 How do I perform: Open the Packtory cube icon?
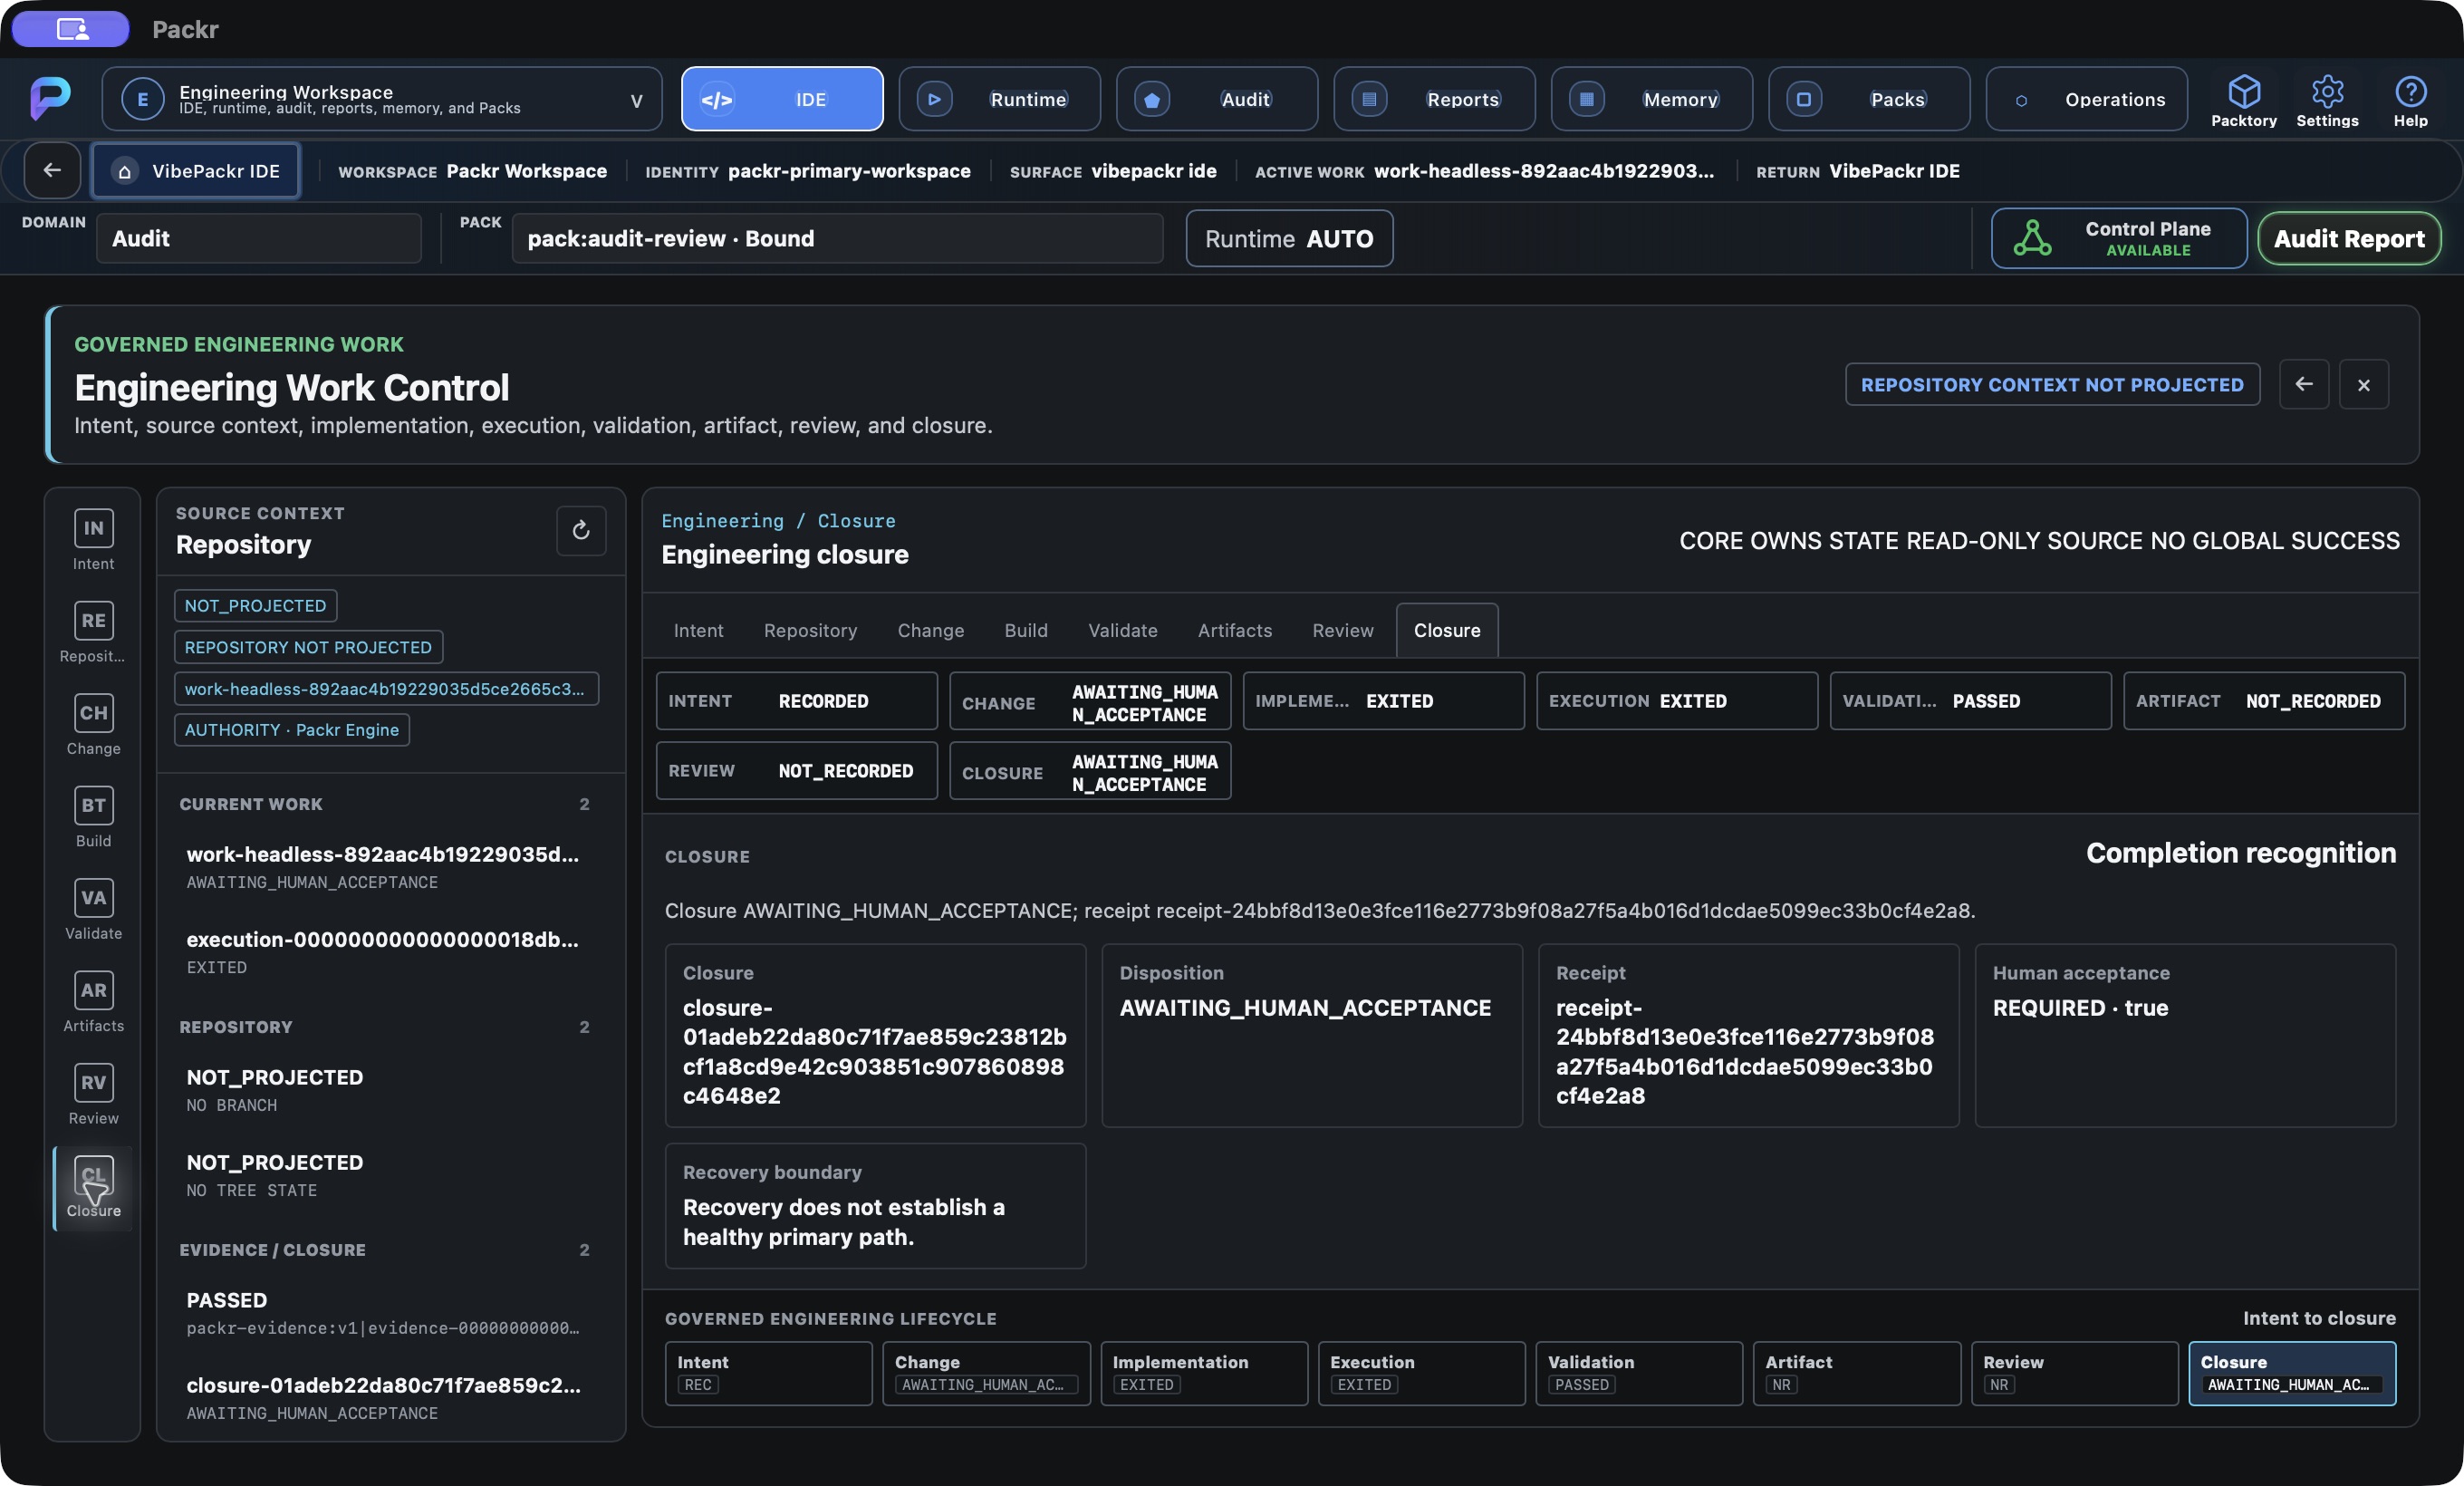(x=2243, y=93)
